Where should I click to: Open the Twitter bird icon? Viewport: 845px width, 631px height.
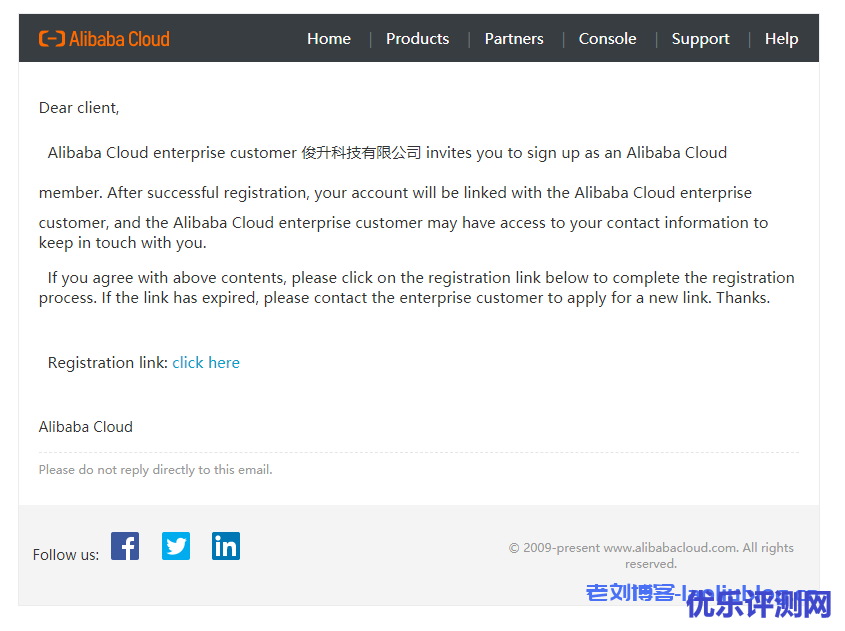(176, 546)
